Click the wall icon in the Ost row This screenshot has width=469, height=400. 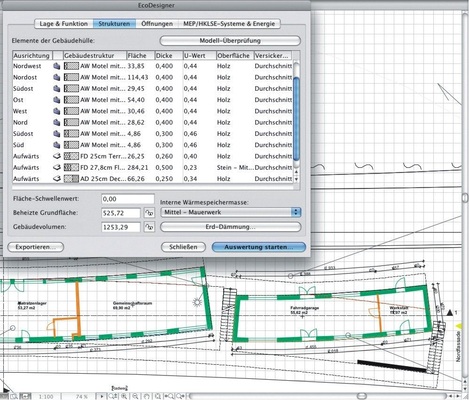coord(57,100)
